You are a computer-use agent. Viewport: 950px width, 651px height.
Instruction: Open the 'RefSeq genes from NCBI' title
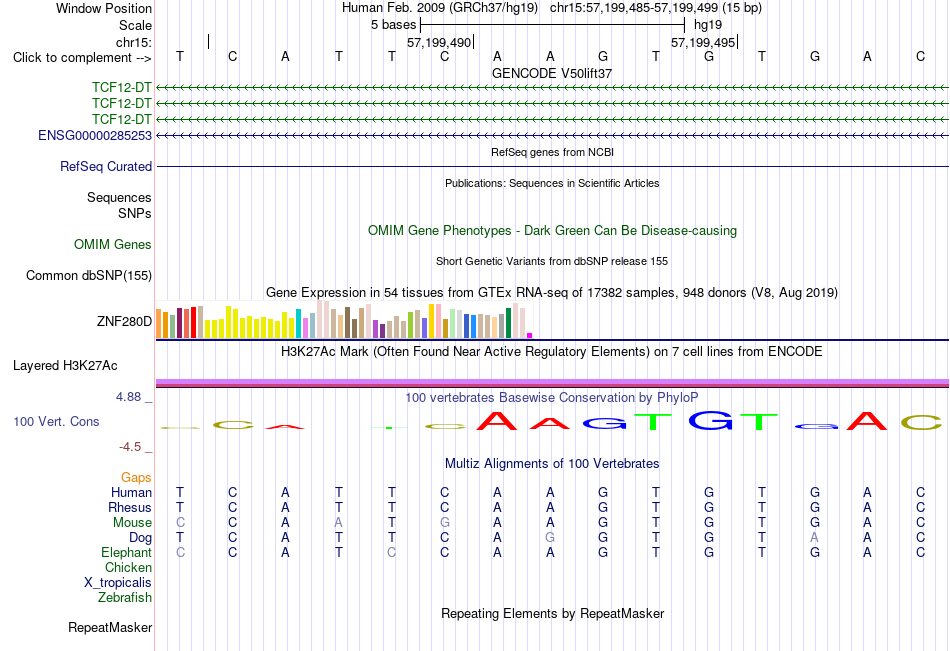553,152
